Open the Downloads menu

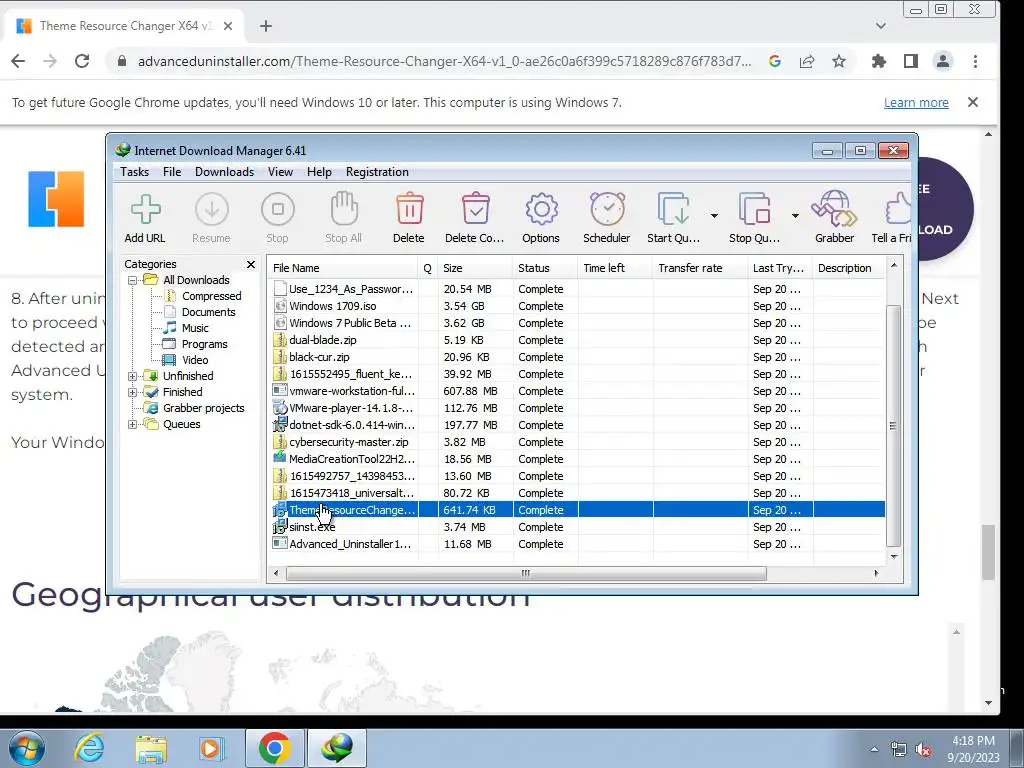point(224,172)
